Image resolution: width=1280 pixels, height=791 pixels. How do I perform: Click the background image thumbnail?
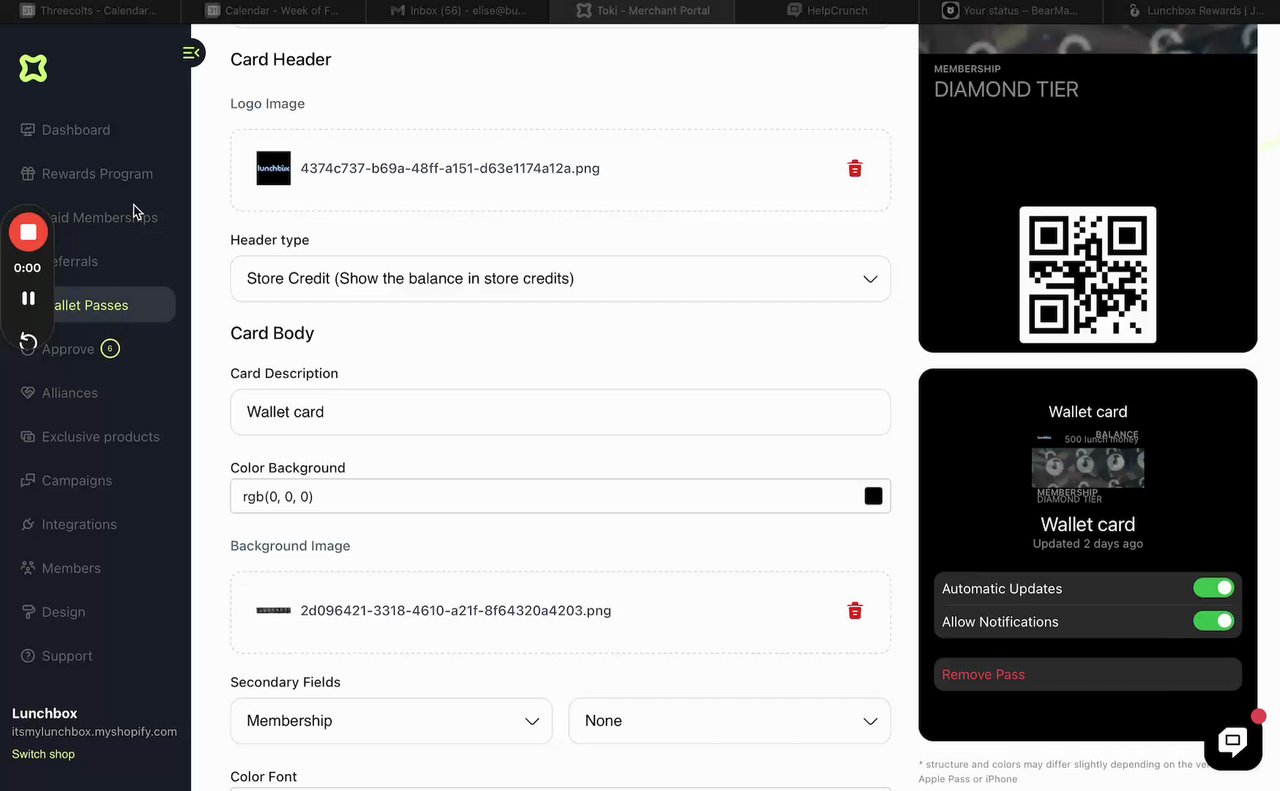point(274,610)
